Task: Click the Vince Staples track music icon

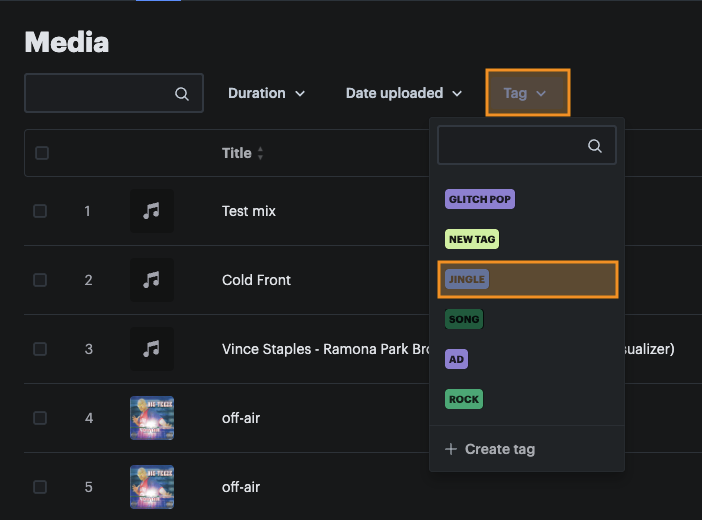Action: [x=152, y=349]
